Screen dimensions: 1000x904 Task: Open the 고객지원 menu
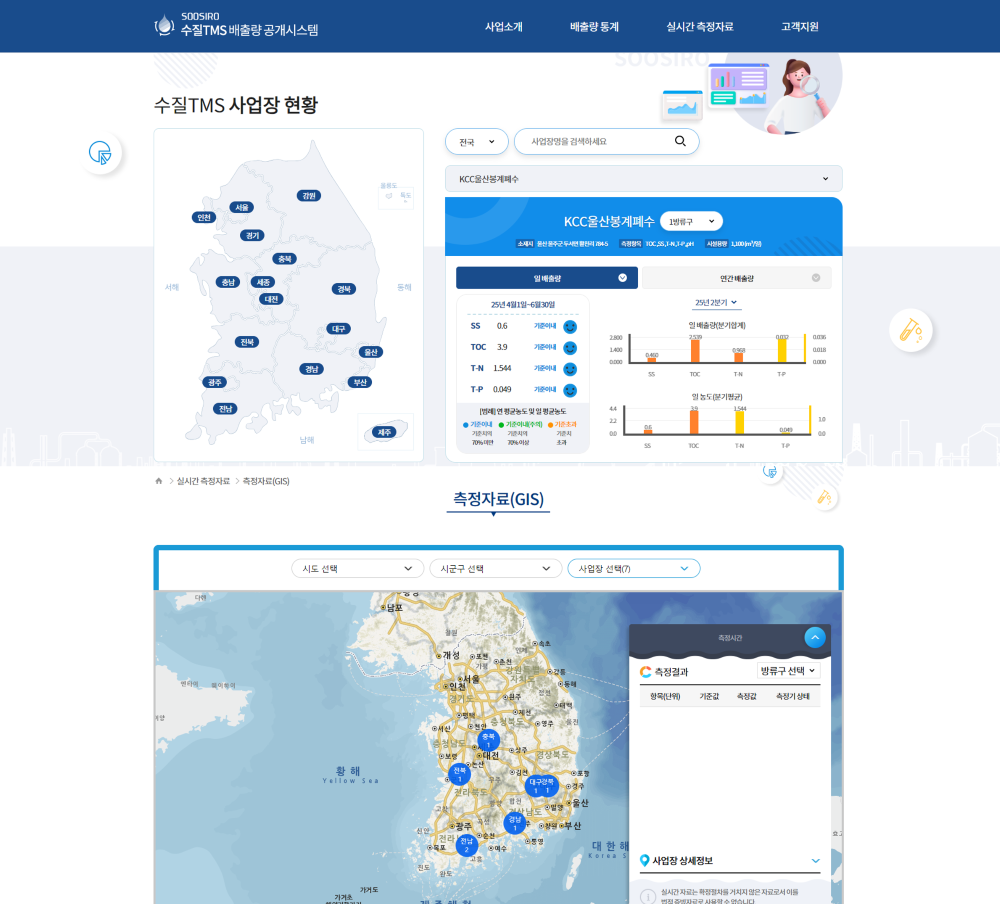[x=800, y=27]
